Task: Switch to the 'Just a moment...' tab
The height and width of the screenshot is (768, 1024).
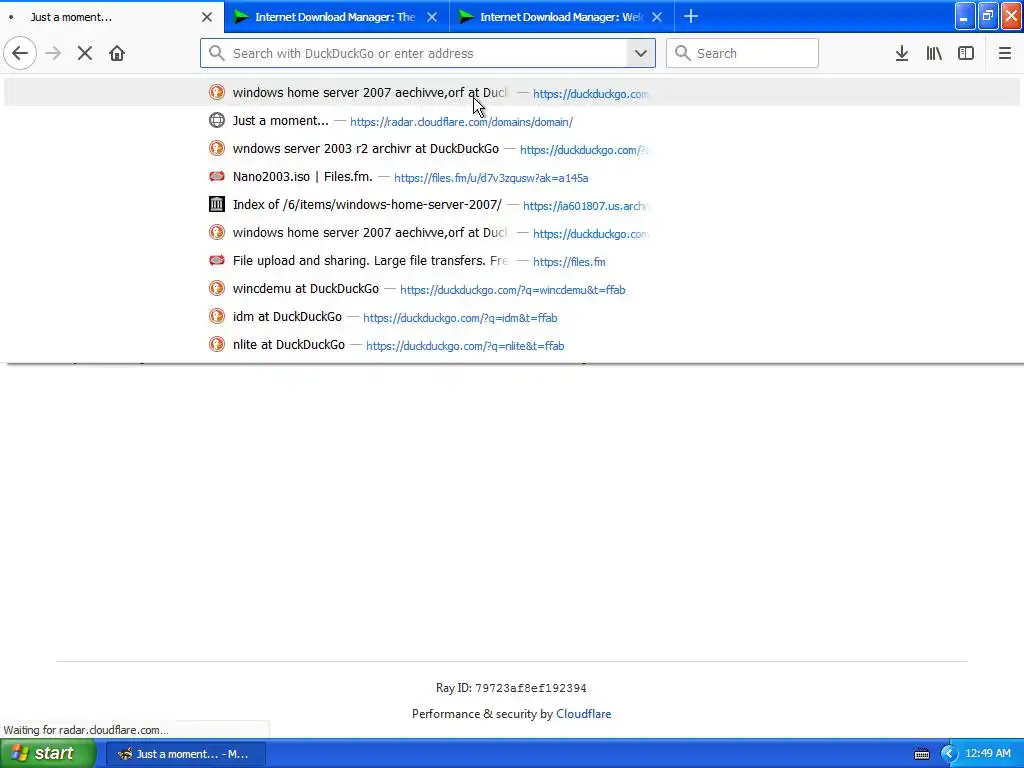Action: (x=111, y=17)
